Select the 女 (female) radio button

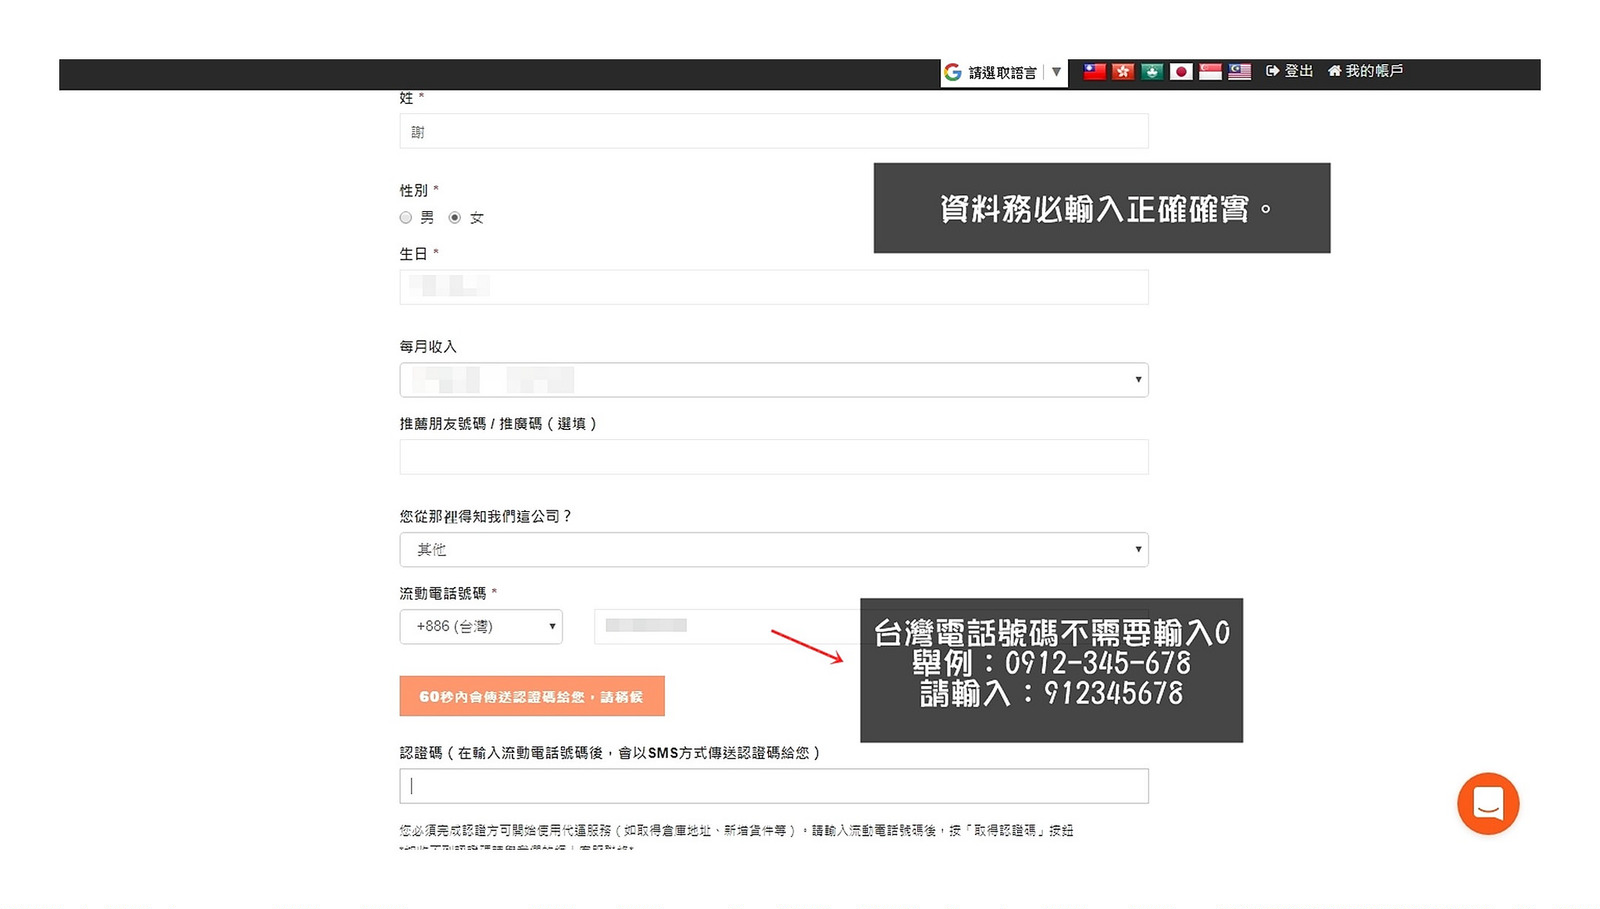click(x=455, y=217)
